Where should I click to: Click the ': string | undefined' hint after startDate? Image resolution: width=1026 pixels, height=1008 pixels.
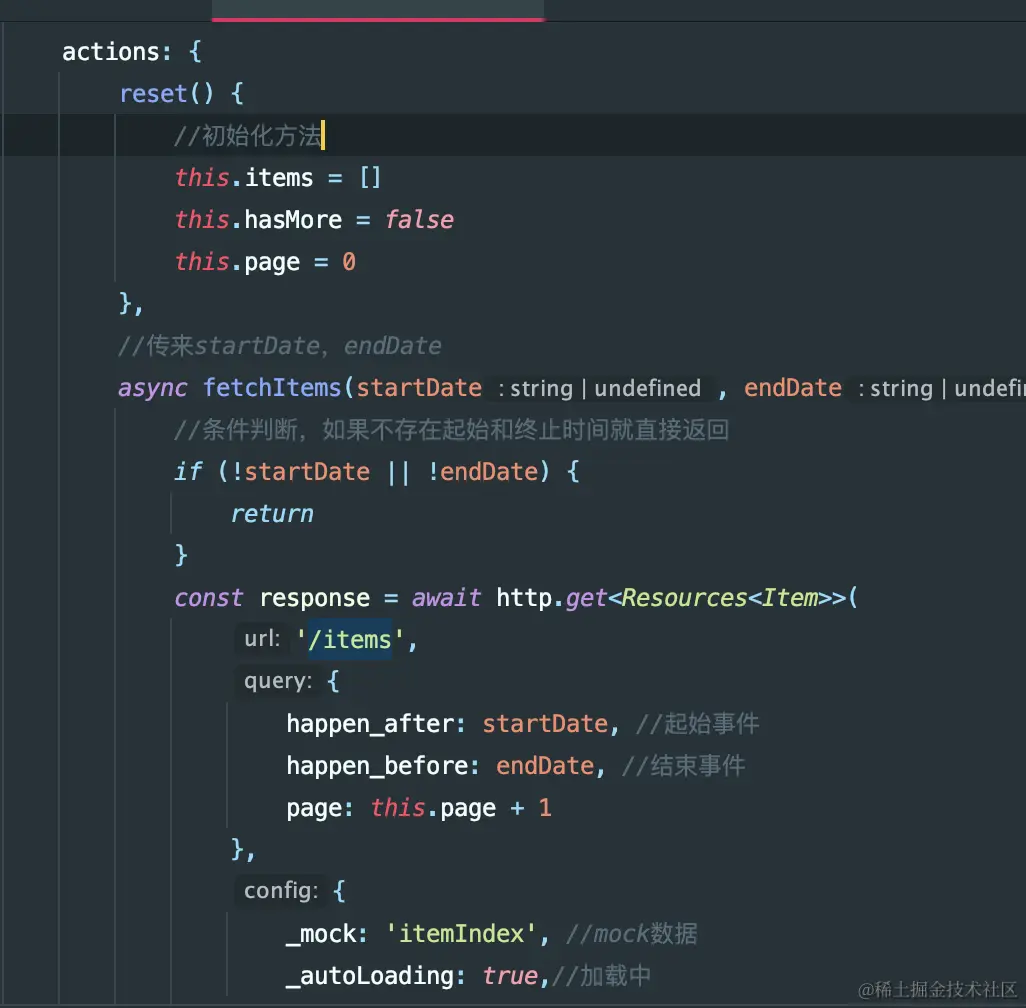tap(599, 389)
